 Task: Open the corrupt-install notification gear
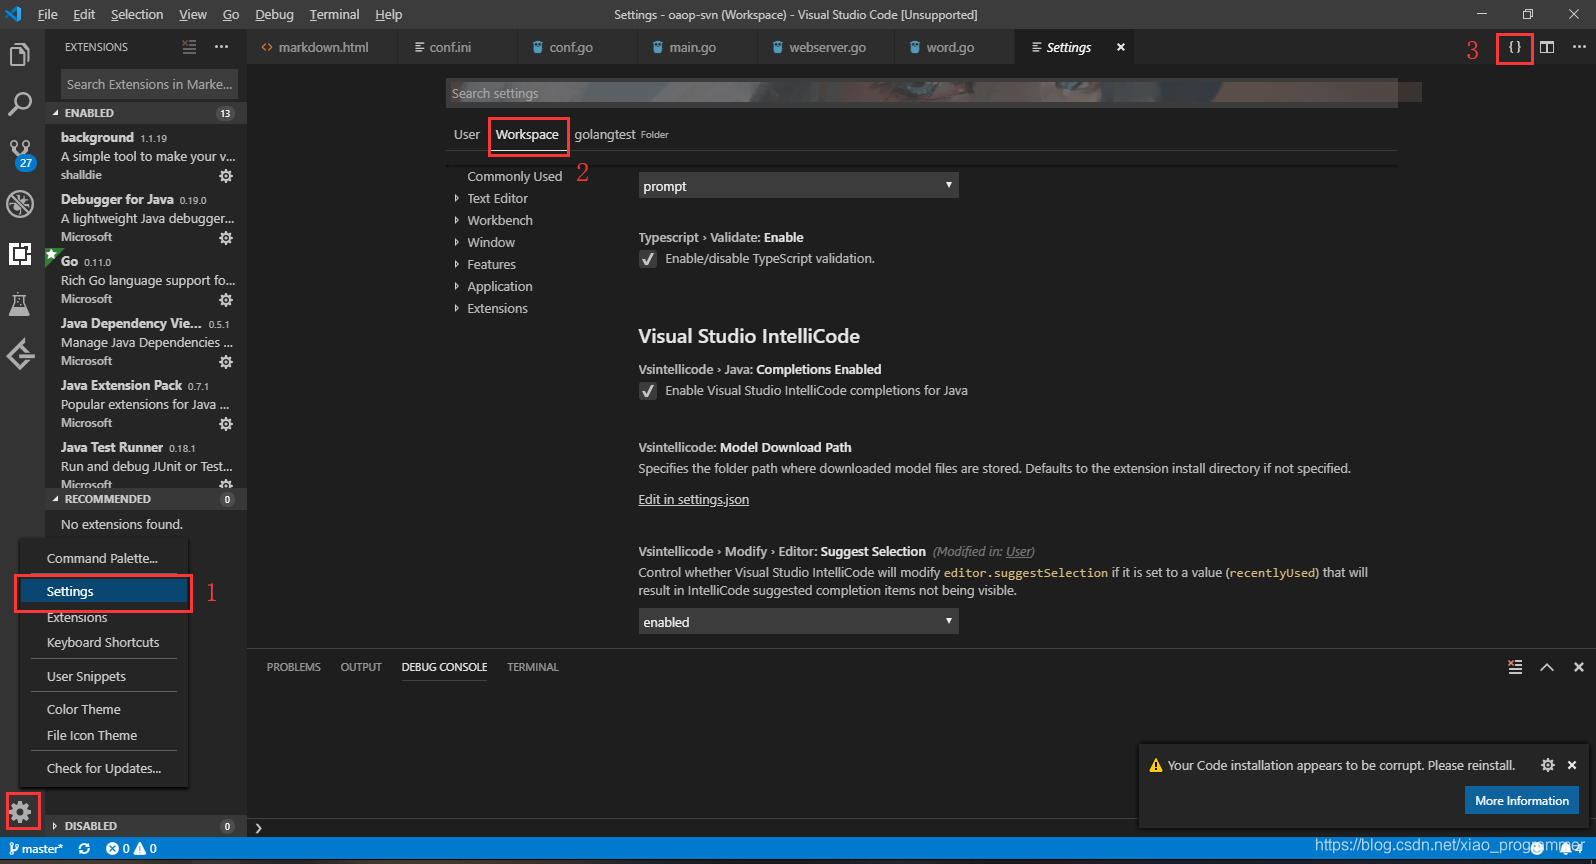pyautogui.click(x=1548, y=765)
